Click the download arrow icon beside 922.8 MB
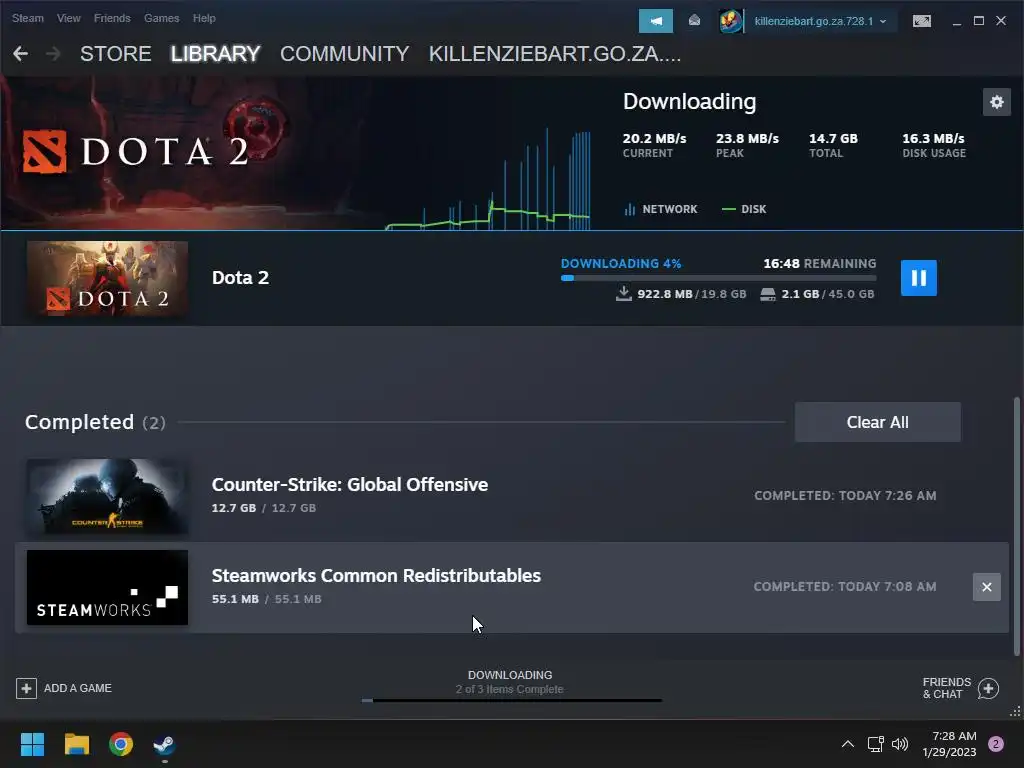Image resolution: width=1024 pixels, height=768 pixels. coord(624,293)
